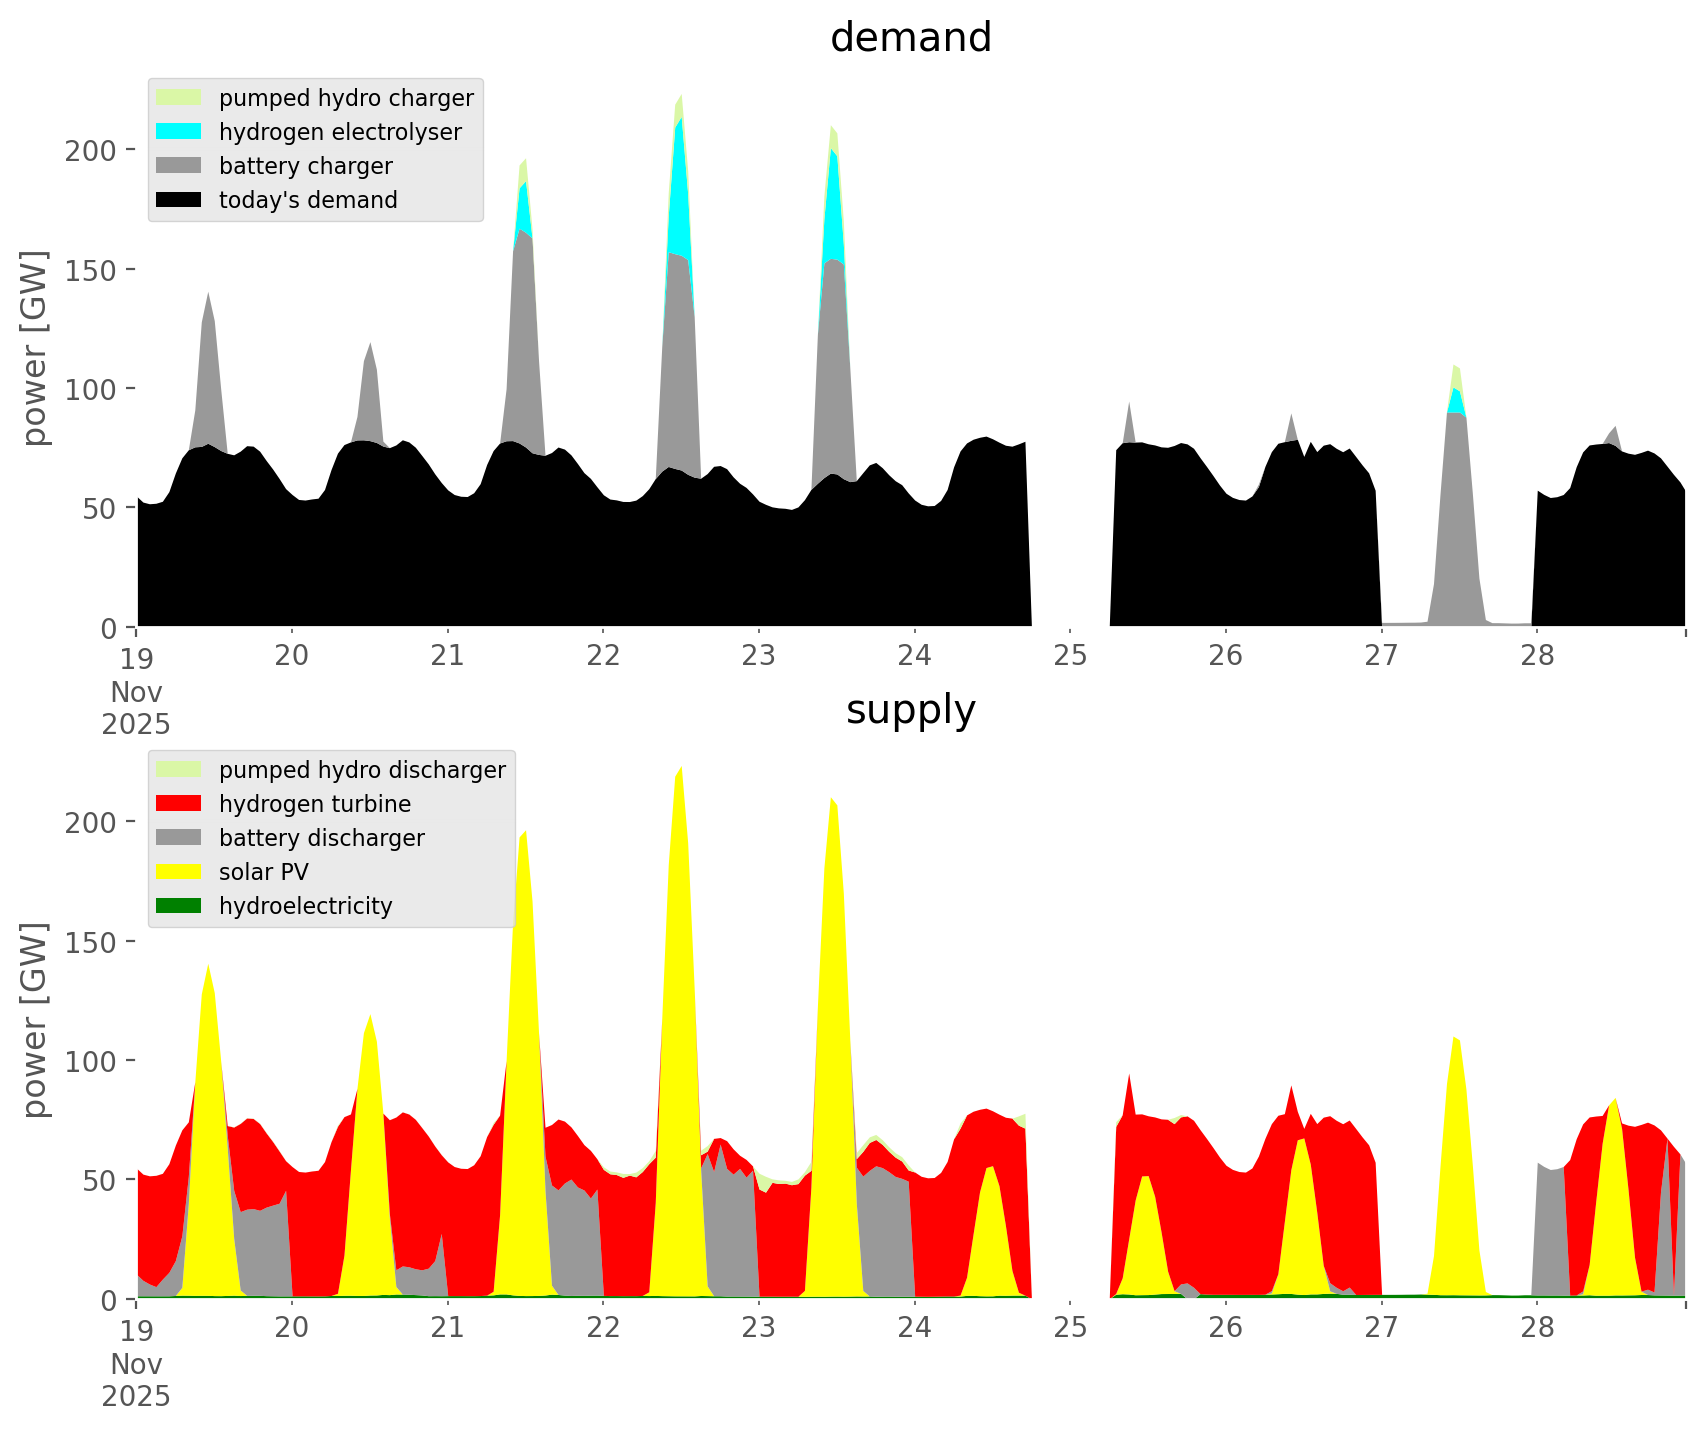Click the demand chart's power [GW] axis label

pyautogui.click(x=35, y=348)
